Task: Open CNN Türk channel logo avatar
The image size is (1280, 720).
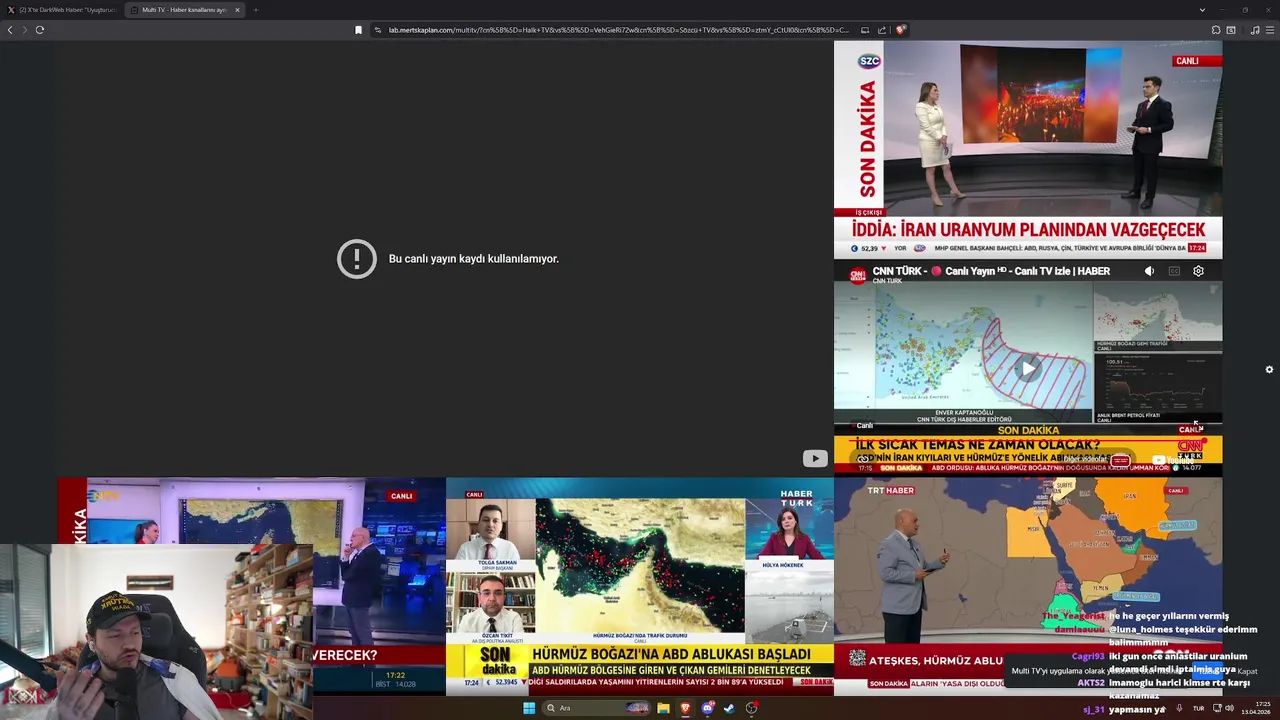Action: pos(858,275)
